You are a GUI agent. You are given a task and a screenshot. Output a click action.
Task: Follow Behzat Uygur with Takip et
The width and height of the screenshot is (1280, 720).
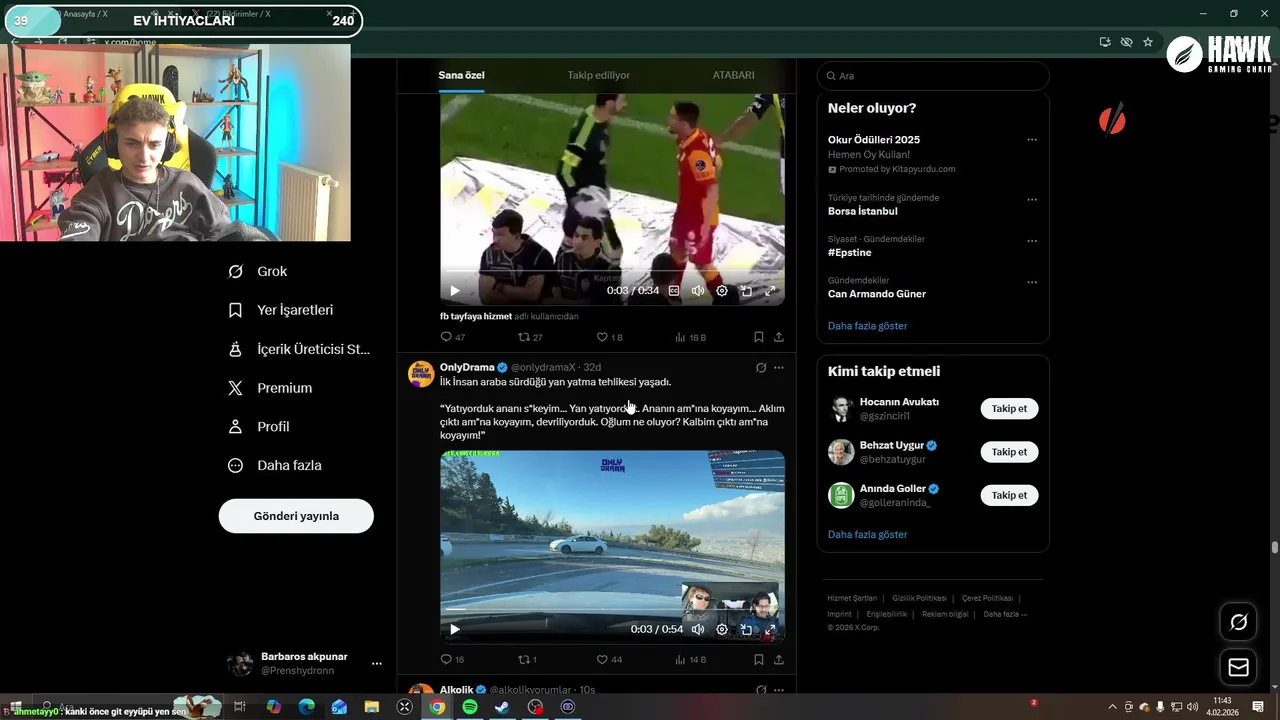tap(1009, 452)
